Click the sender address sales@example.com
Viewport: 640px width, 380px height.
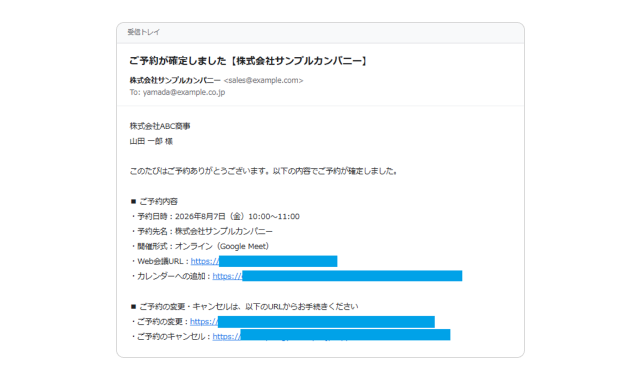pos(263,80)
